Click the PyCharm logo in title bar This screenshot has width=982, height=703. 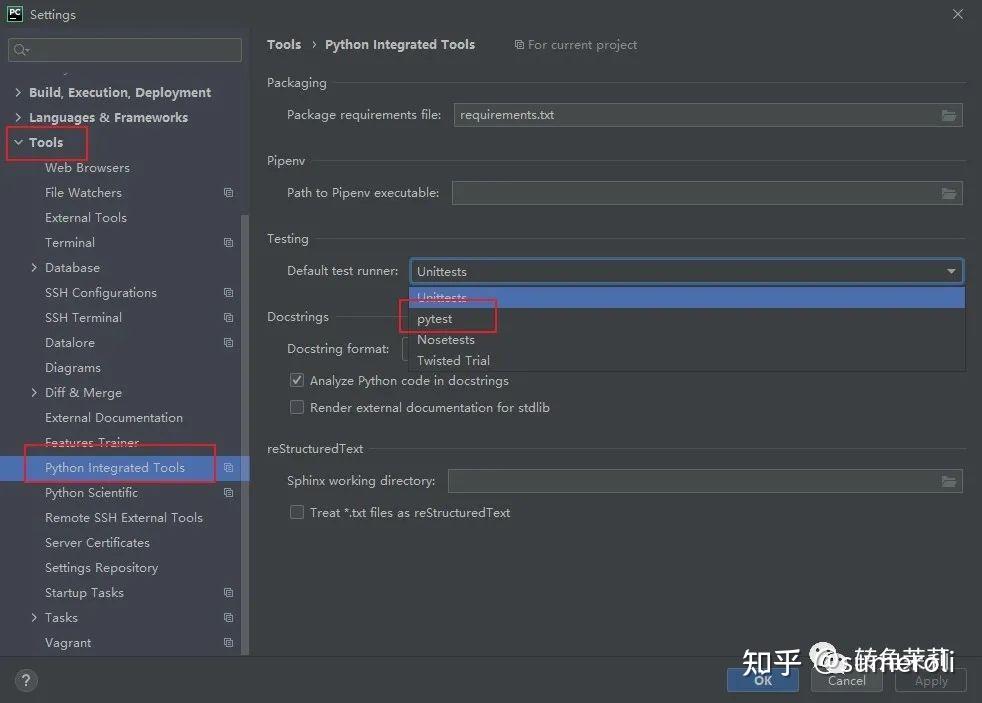14,14
